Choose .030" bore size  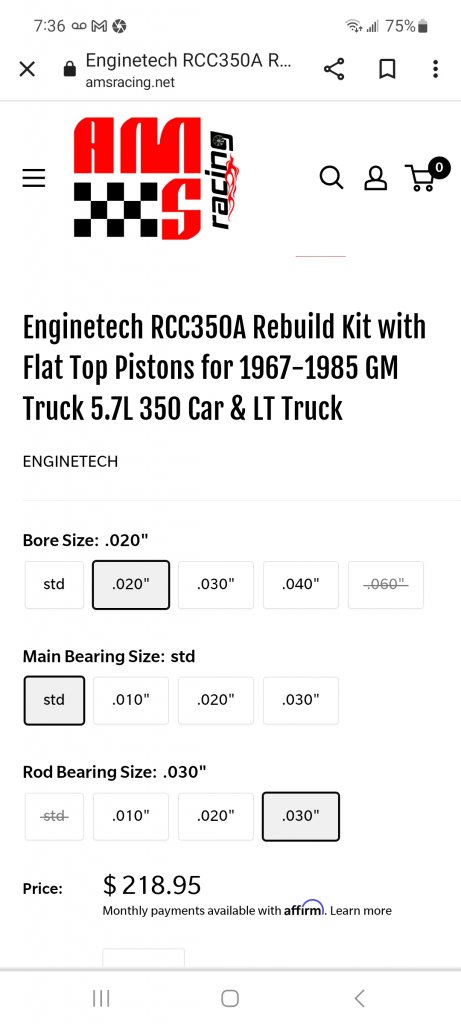pyautogui.click(x=215, y=584)
